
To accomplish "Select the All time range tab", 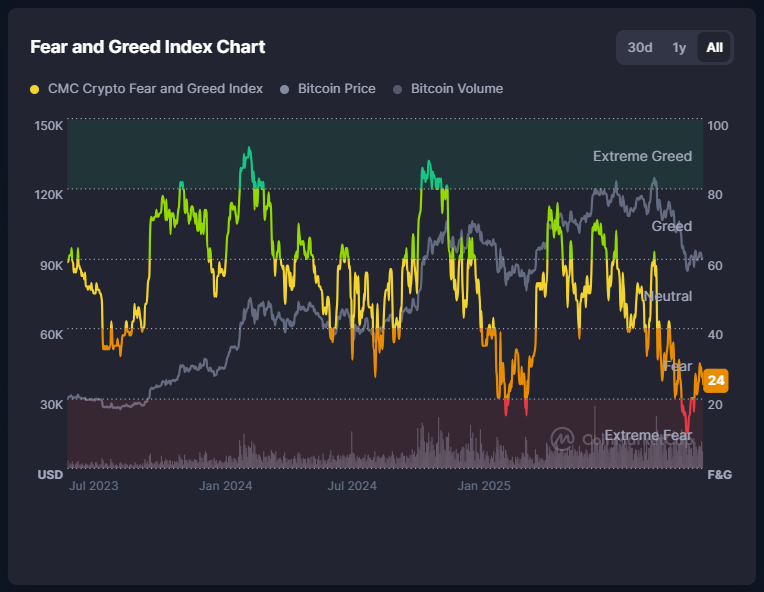I will [x=714, y=47].
